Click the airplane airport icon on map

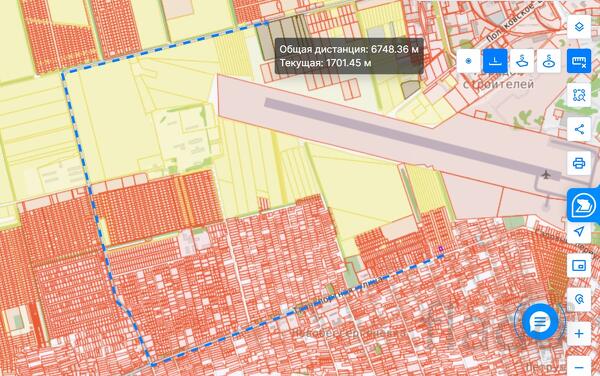(x=546, y=175)
